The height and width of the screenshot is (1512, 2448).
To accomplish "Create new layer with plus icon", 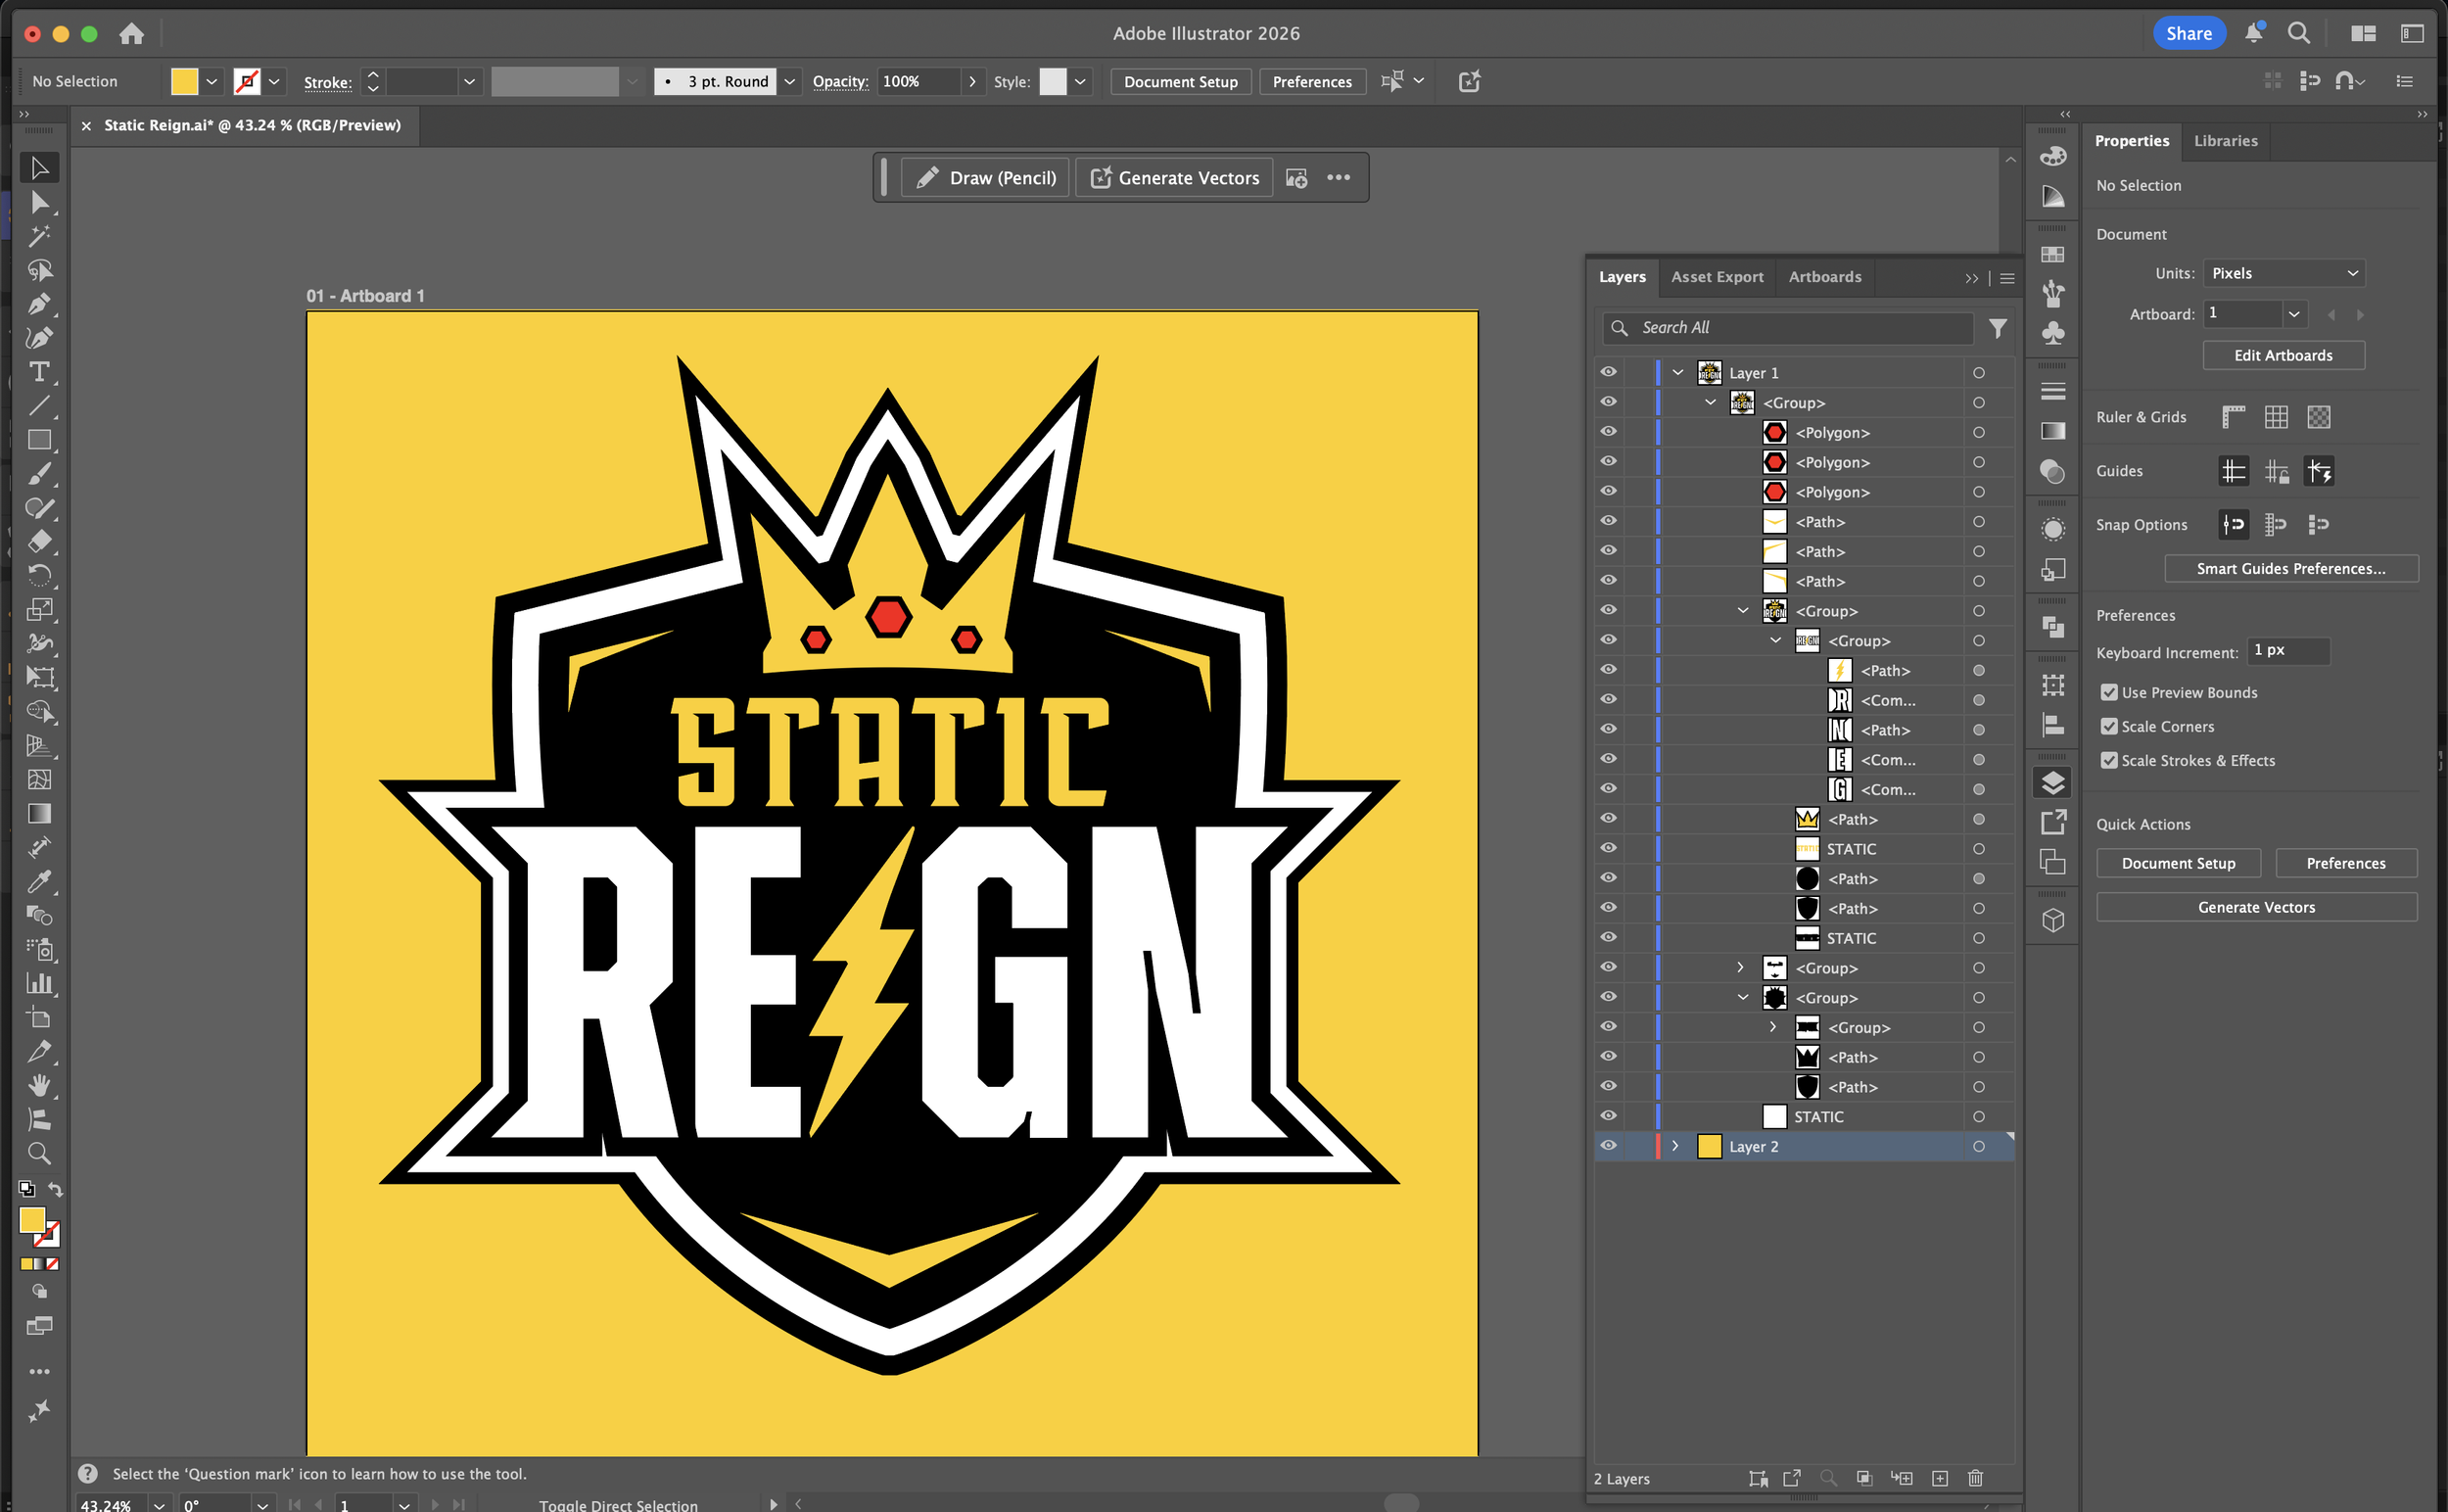I will (x=1940, y=1478).
